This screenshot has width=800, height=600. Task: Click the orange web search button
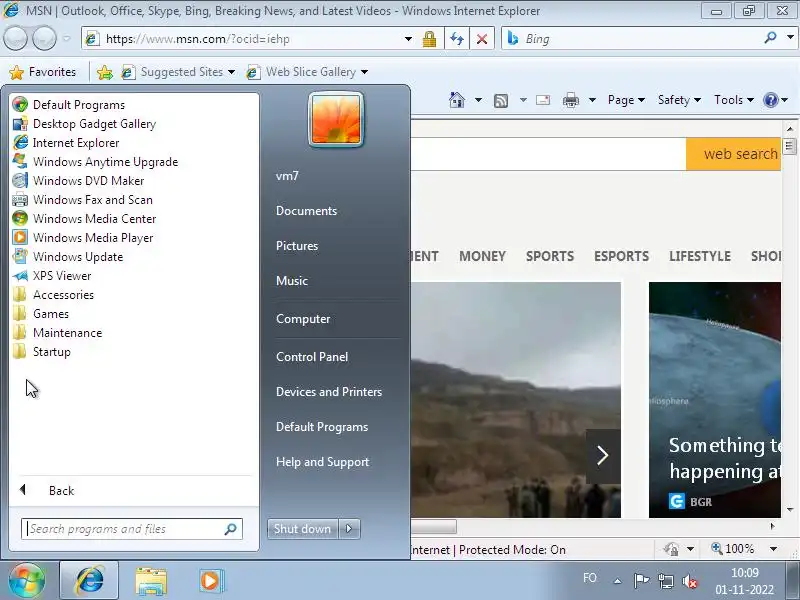734,154
